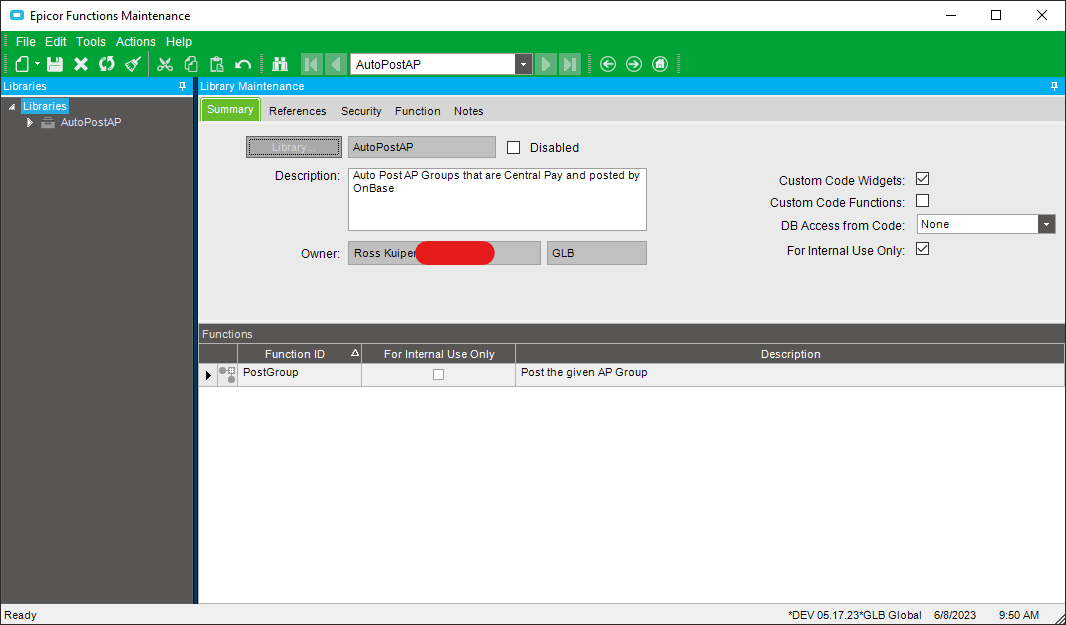Click the Undo arrow icon

coord(243,64)
